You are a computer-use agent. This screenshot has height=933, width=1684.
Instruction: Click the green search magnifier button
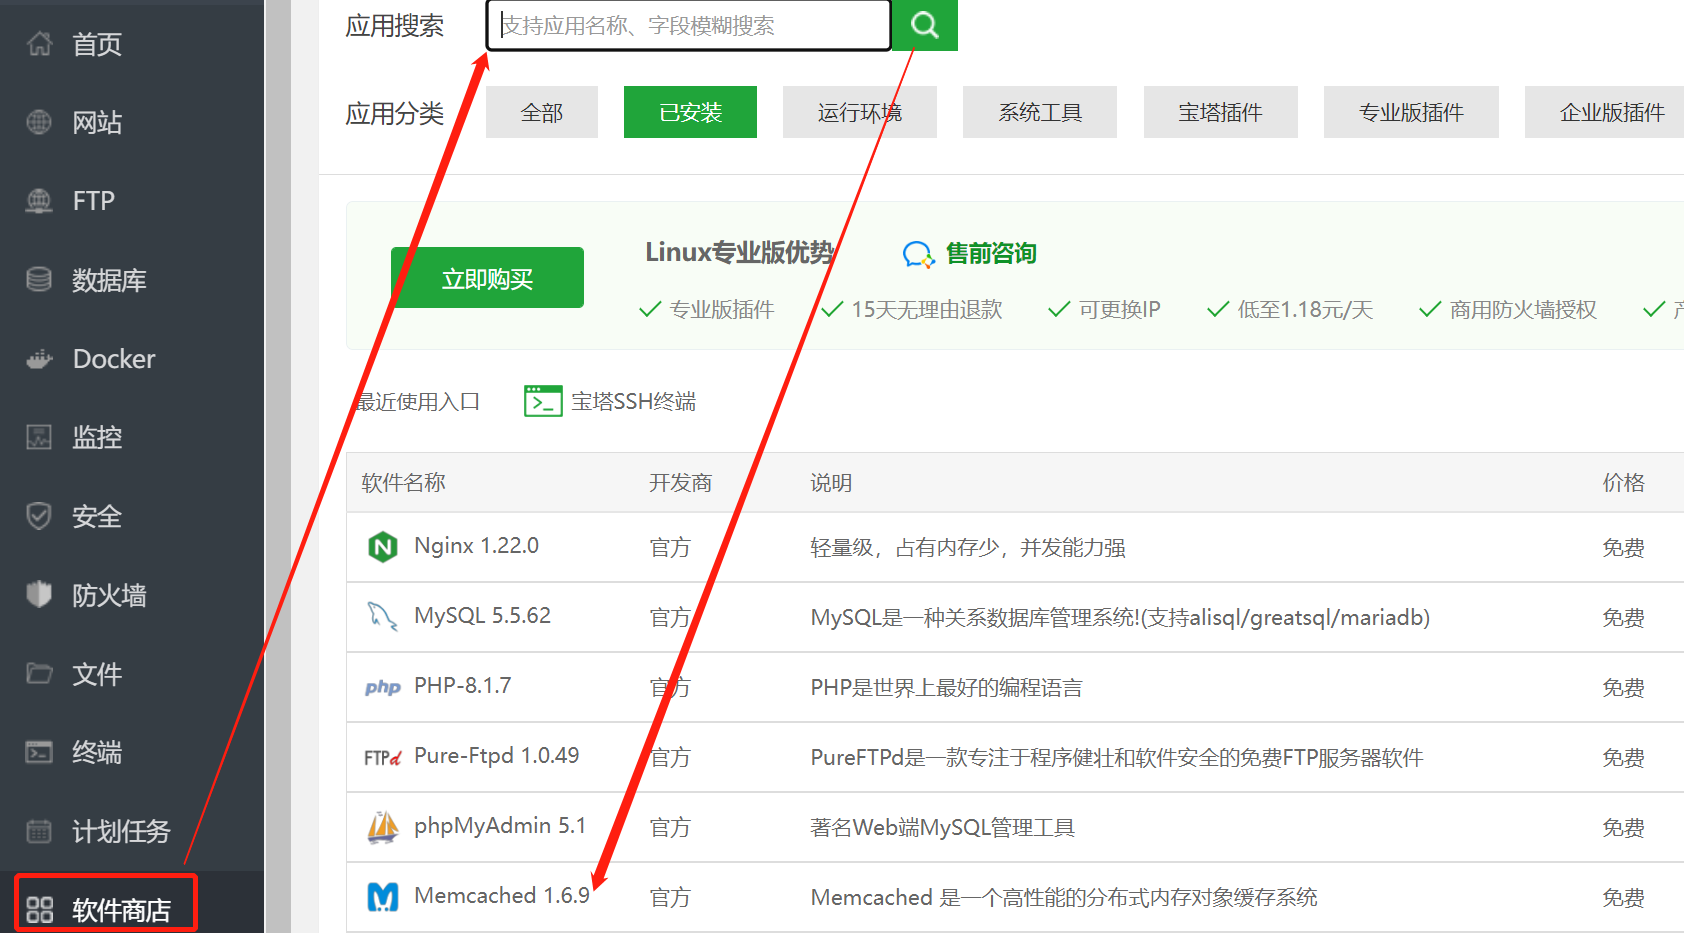pos(924,25)
